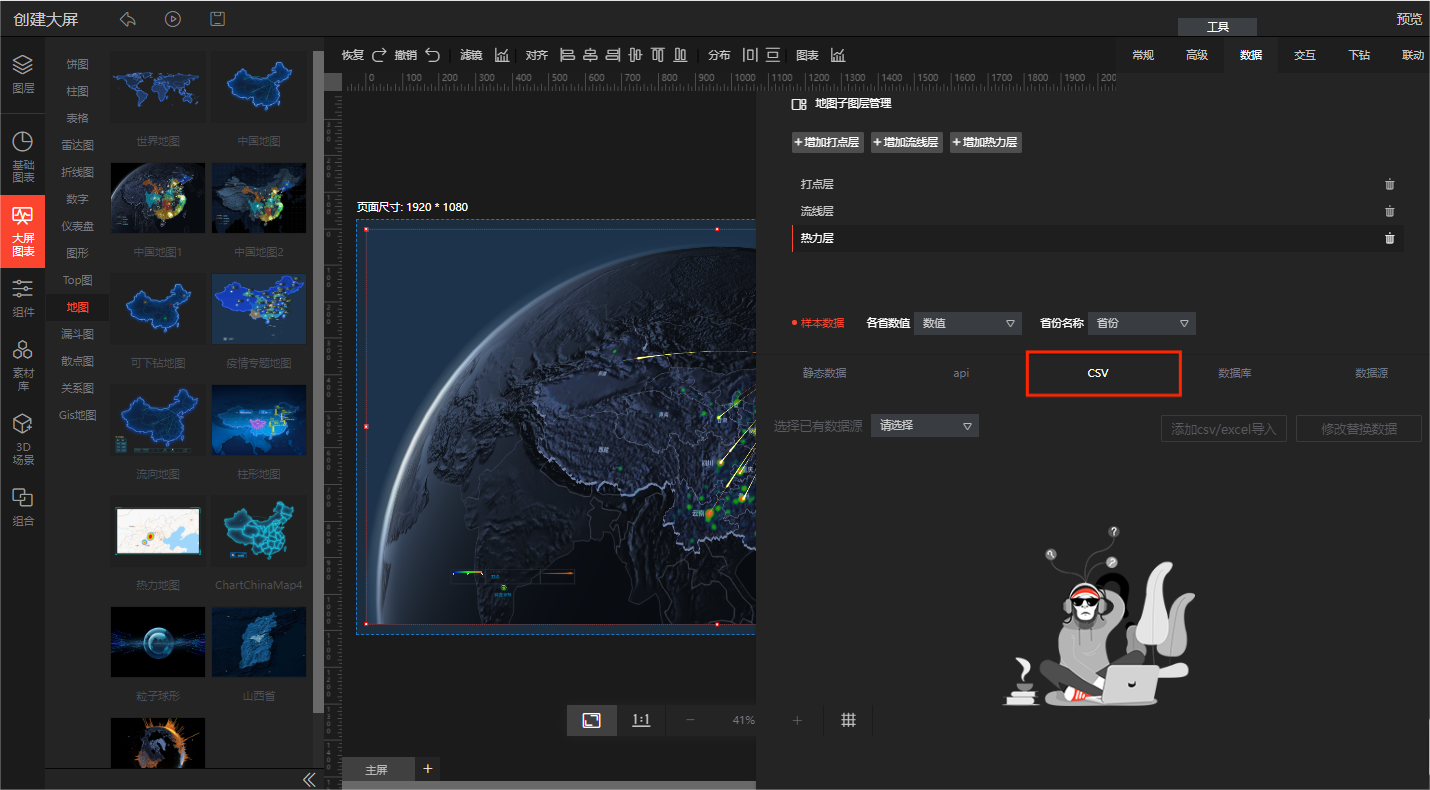The image size is (1430, 790).
Task: Click the 1:1 actual size button
Action: coord(641,720)
